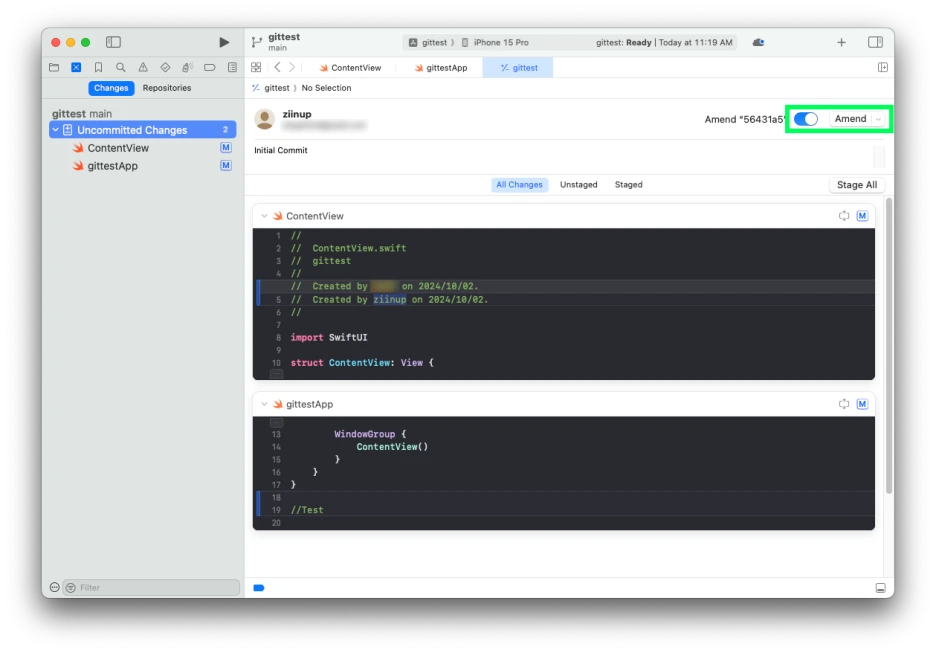
Task: Click the M status badge in gittestApp header
Action: pyautogui.click(x=862, y=403)
